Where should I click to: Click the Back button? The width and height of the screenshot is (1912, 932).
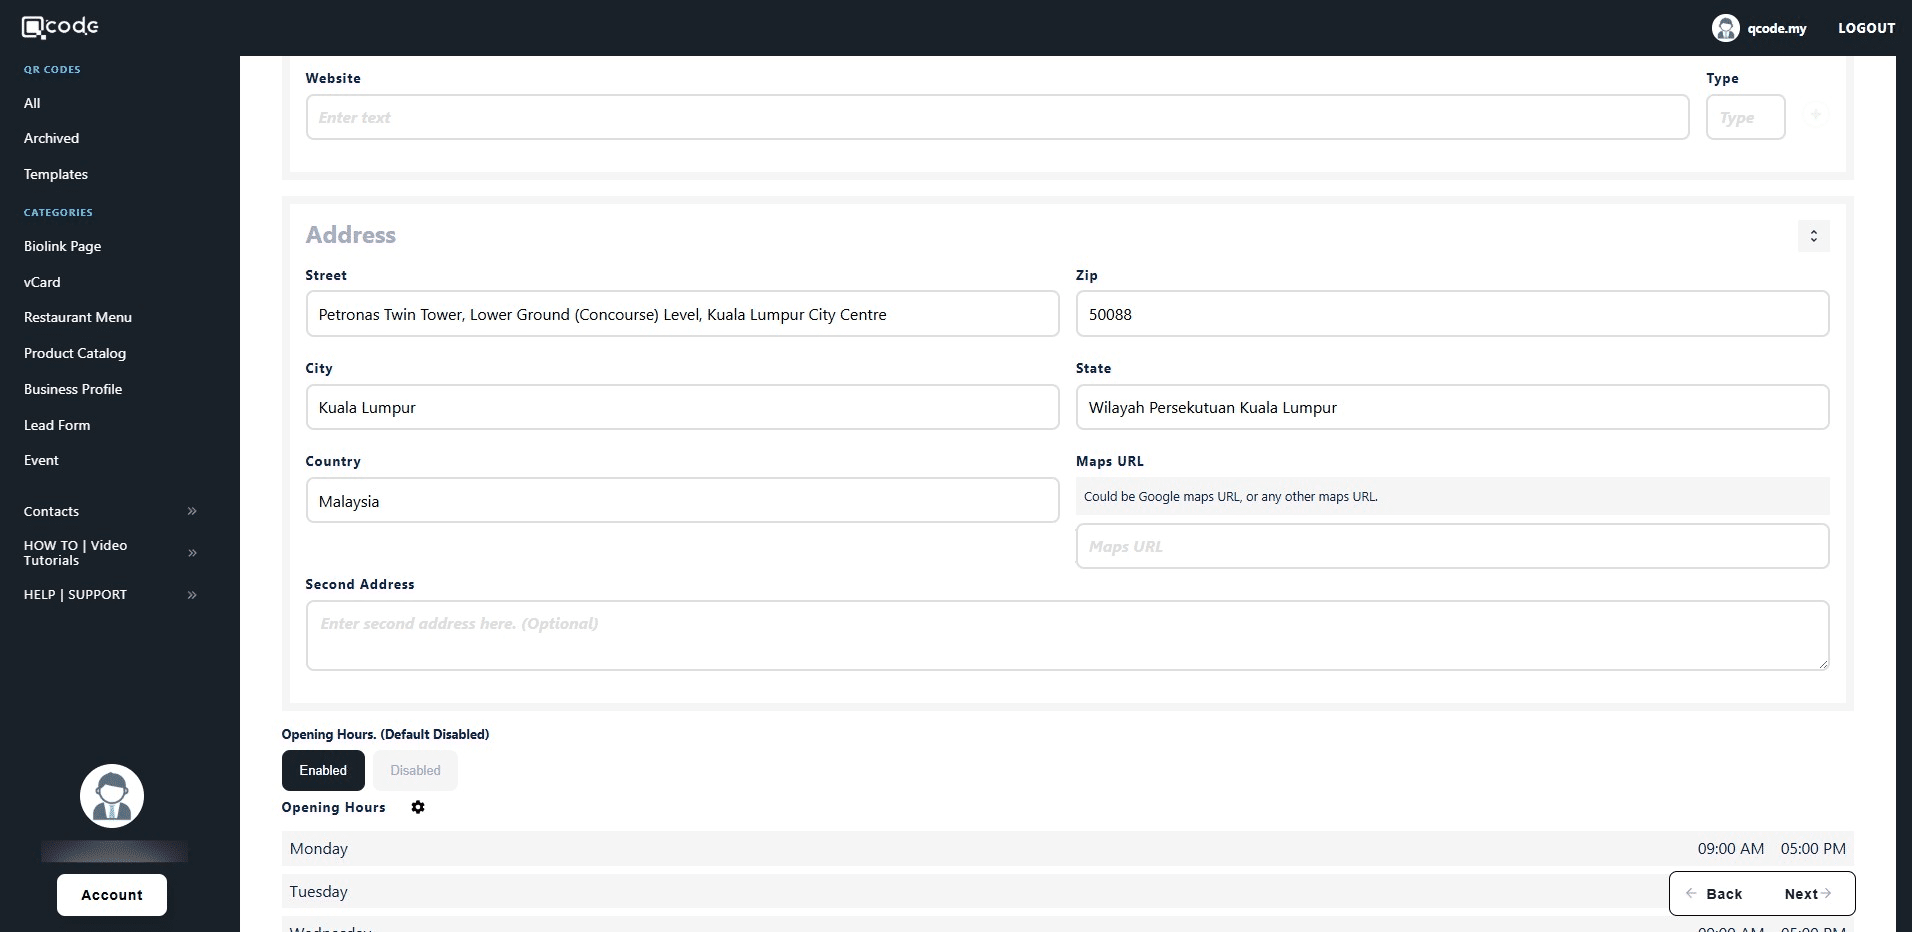[x=1715, y=894]
